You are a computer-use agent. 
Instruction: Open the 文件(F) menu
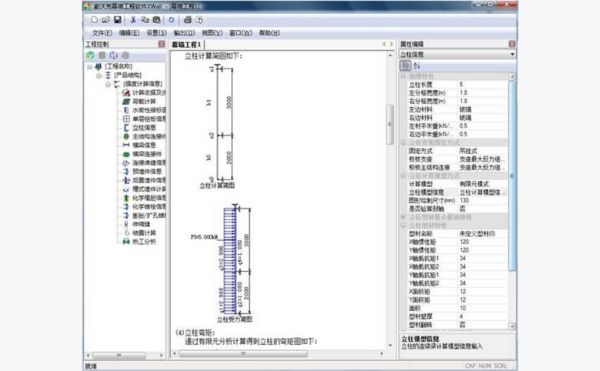[102, 33]
